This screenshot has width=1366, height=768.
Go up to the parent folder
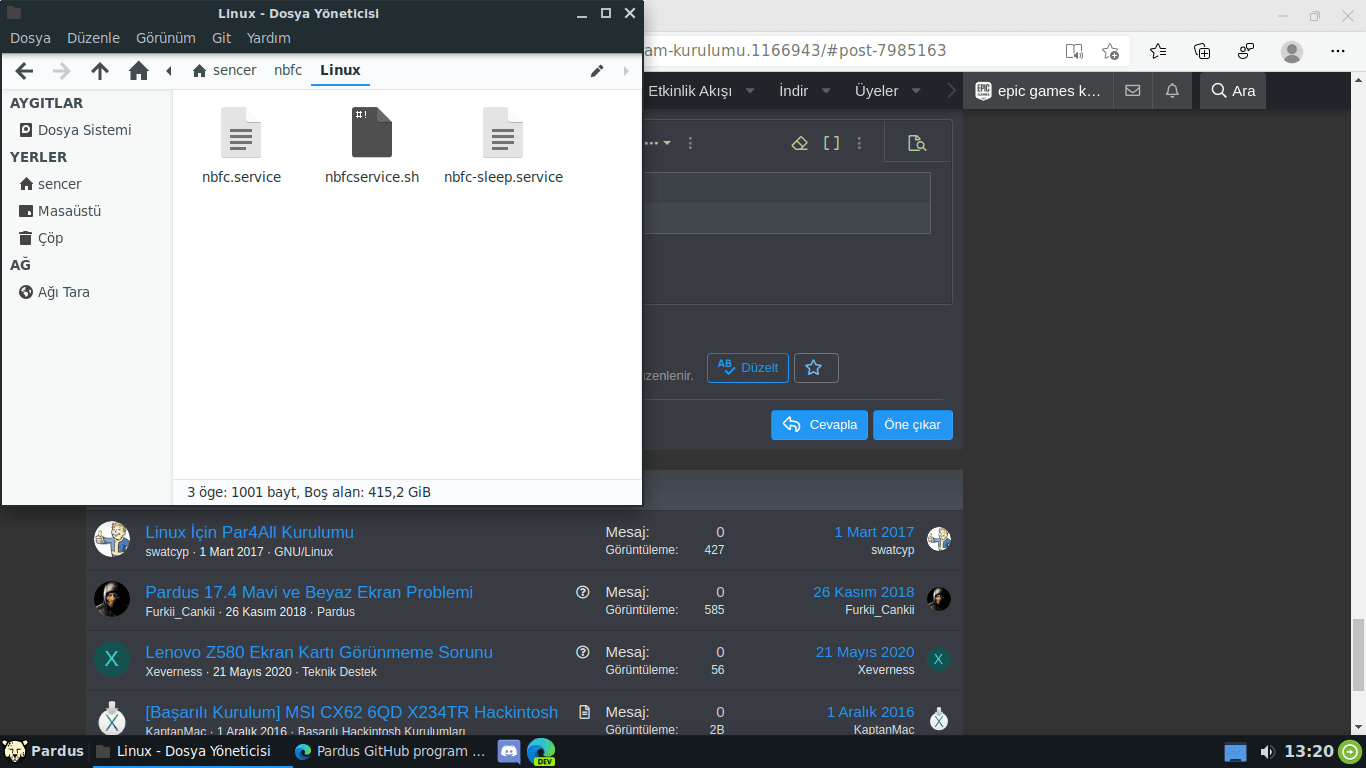100,71
